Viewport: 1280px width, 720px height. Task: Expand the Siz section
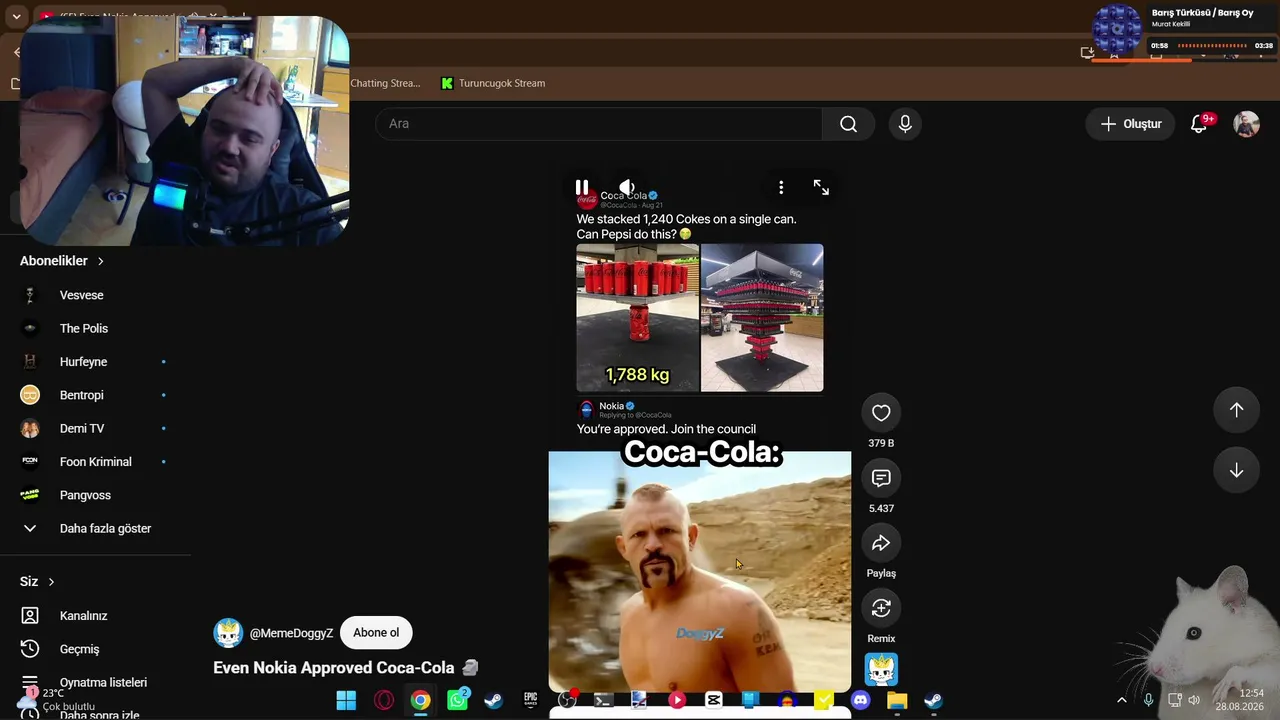(37, 582)
